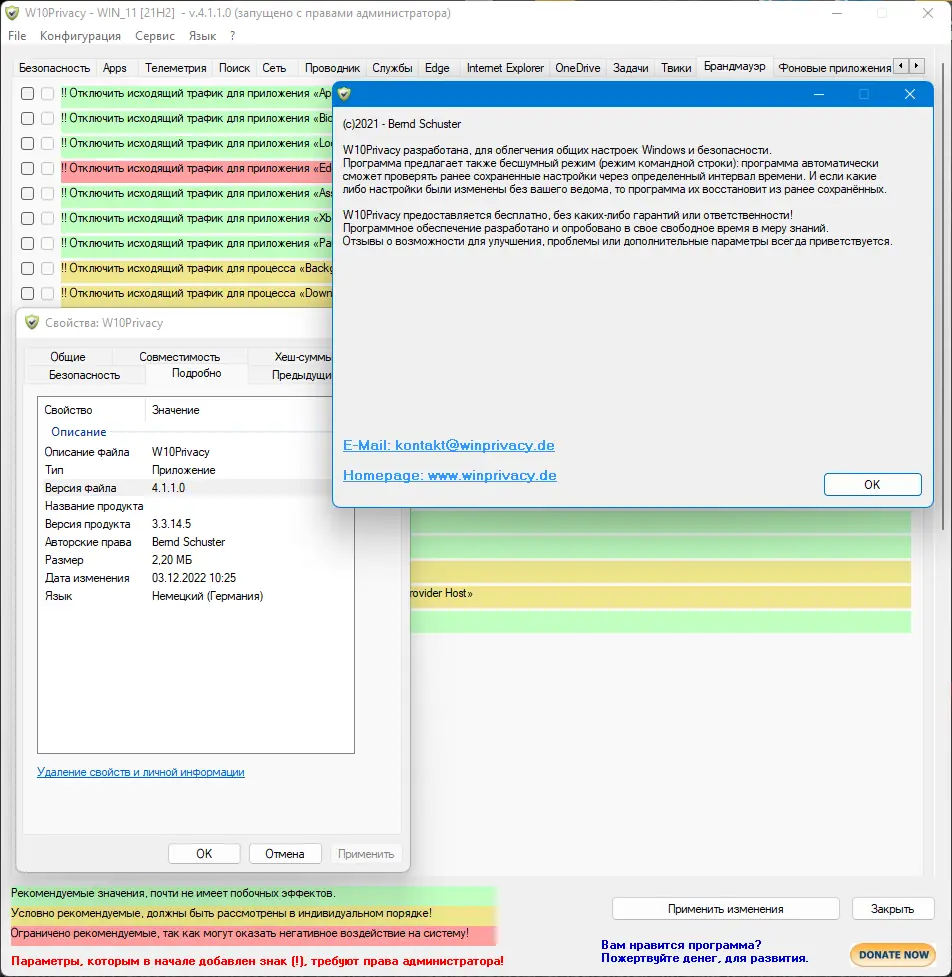The height and width of the screenshot is (977, 952).
Task: Open the Homepage www.winprivacy.de link
Action: 450,475
